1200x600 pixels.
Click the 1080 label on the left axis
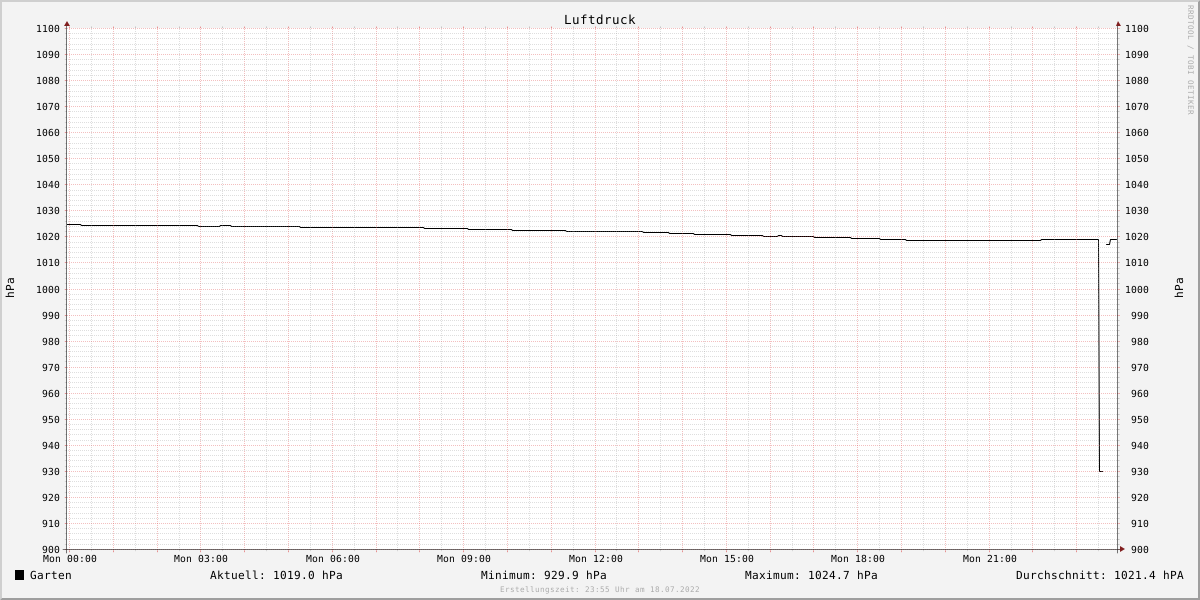(48, 81)
